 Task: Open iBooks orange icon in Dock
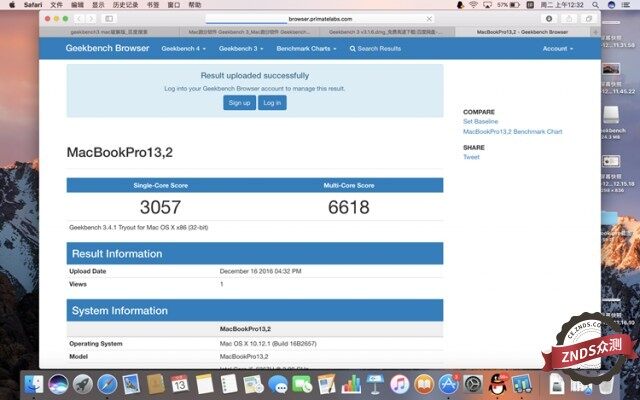tap(424, 384)
